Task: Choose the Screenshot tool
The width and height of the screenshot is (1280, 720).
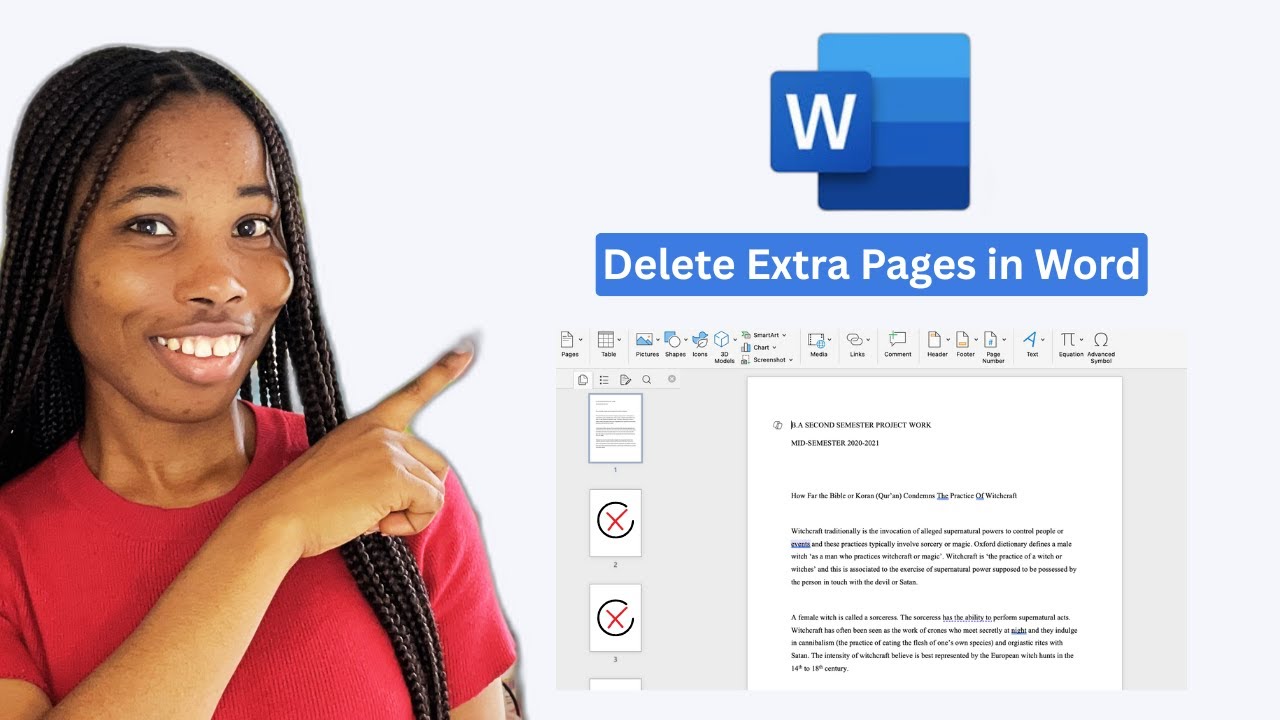Action: (x=767, y=359)
